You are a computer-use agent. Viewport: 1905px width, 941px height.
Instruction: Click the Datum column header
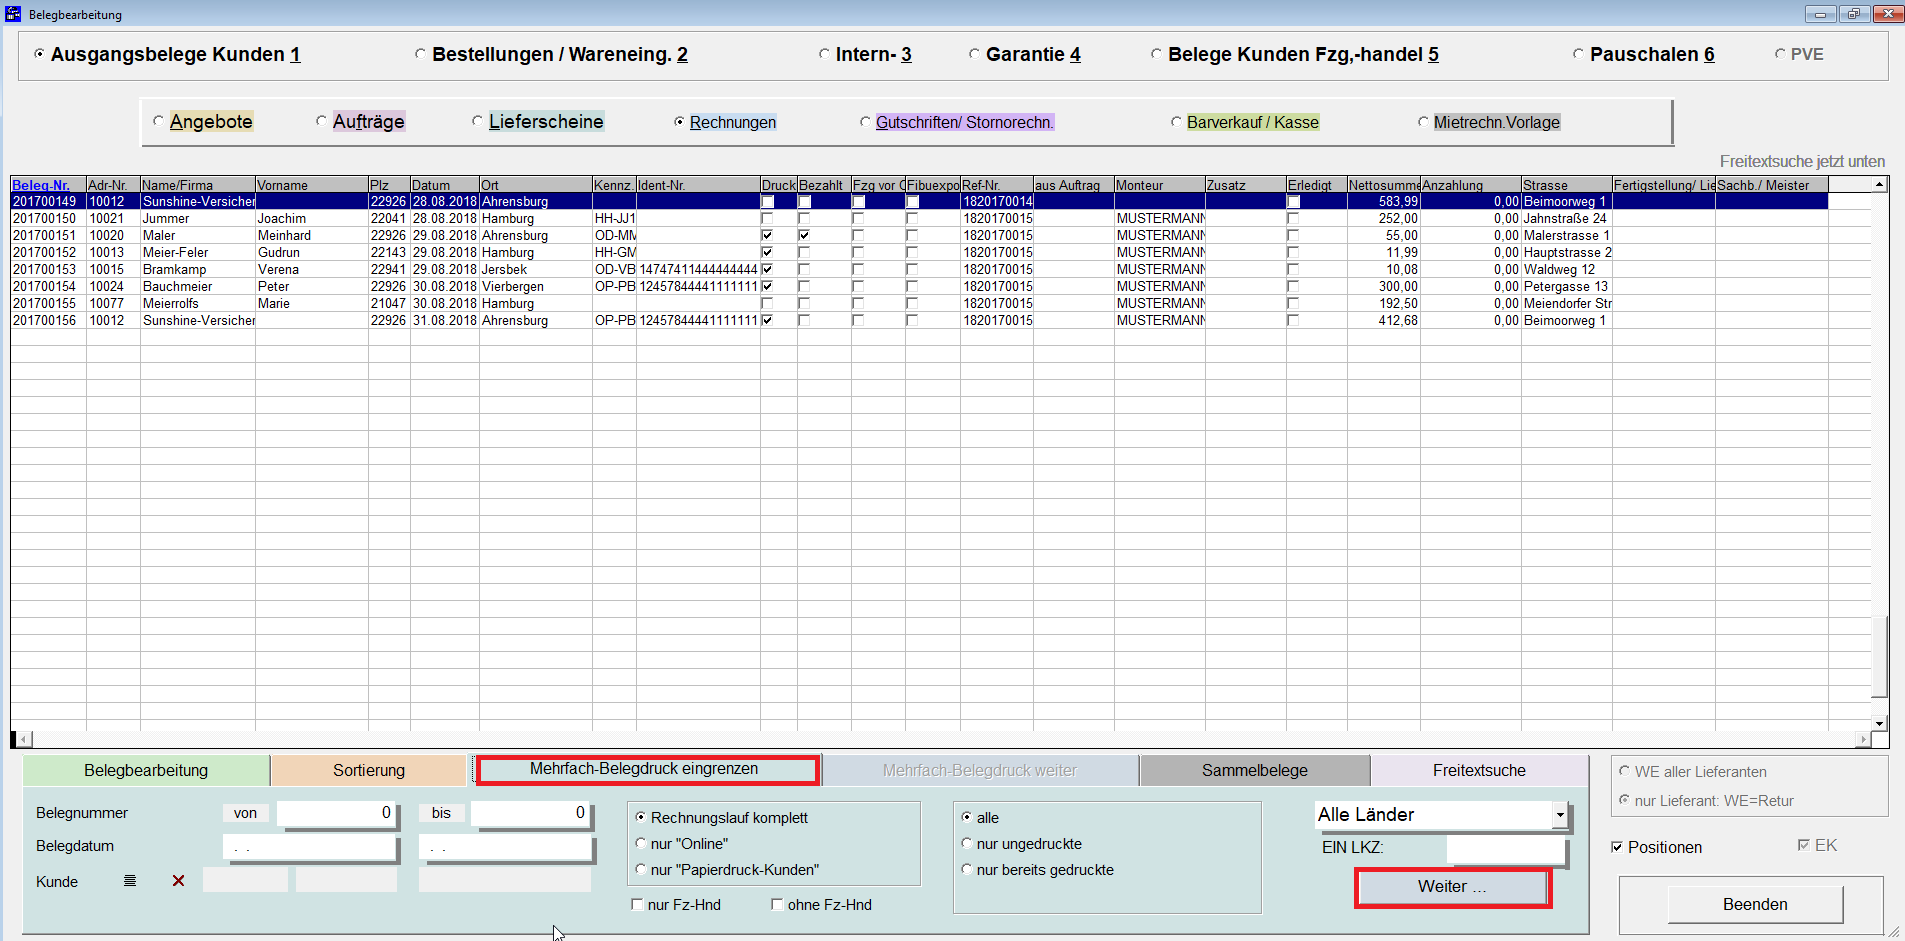444,185
